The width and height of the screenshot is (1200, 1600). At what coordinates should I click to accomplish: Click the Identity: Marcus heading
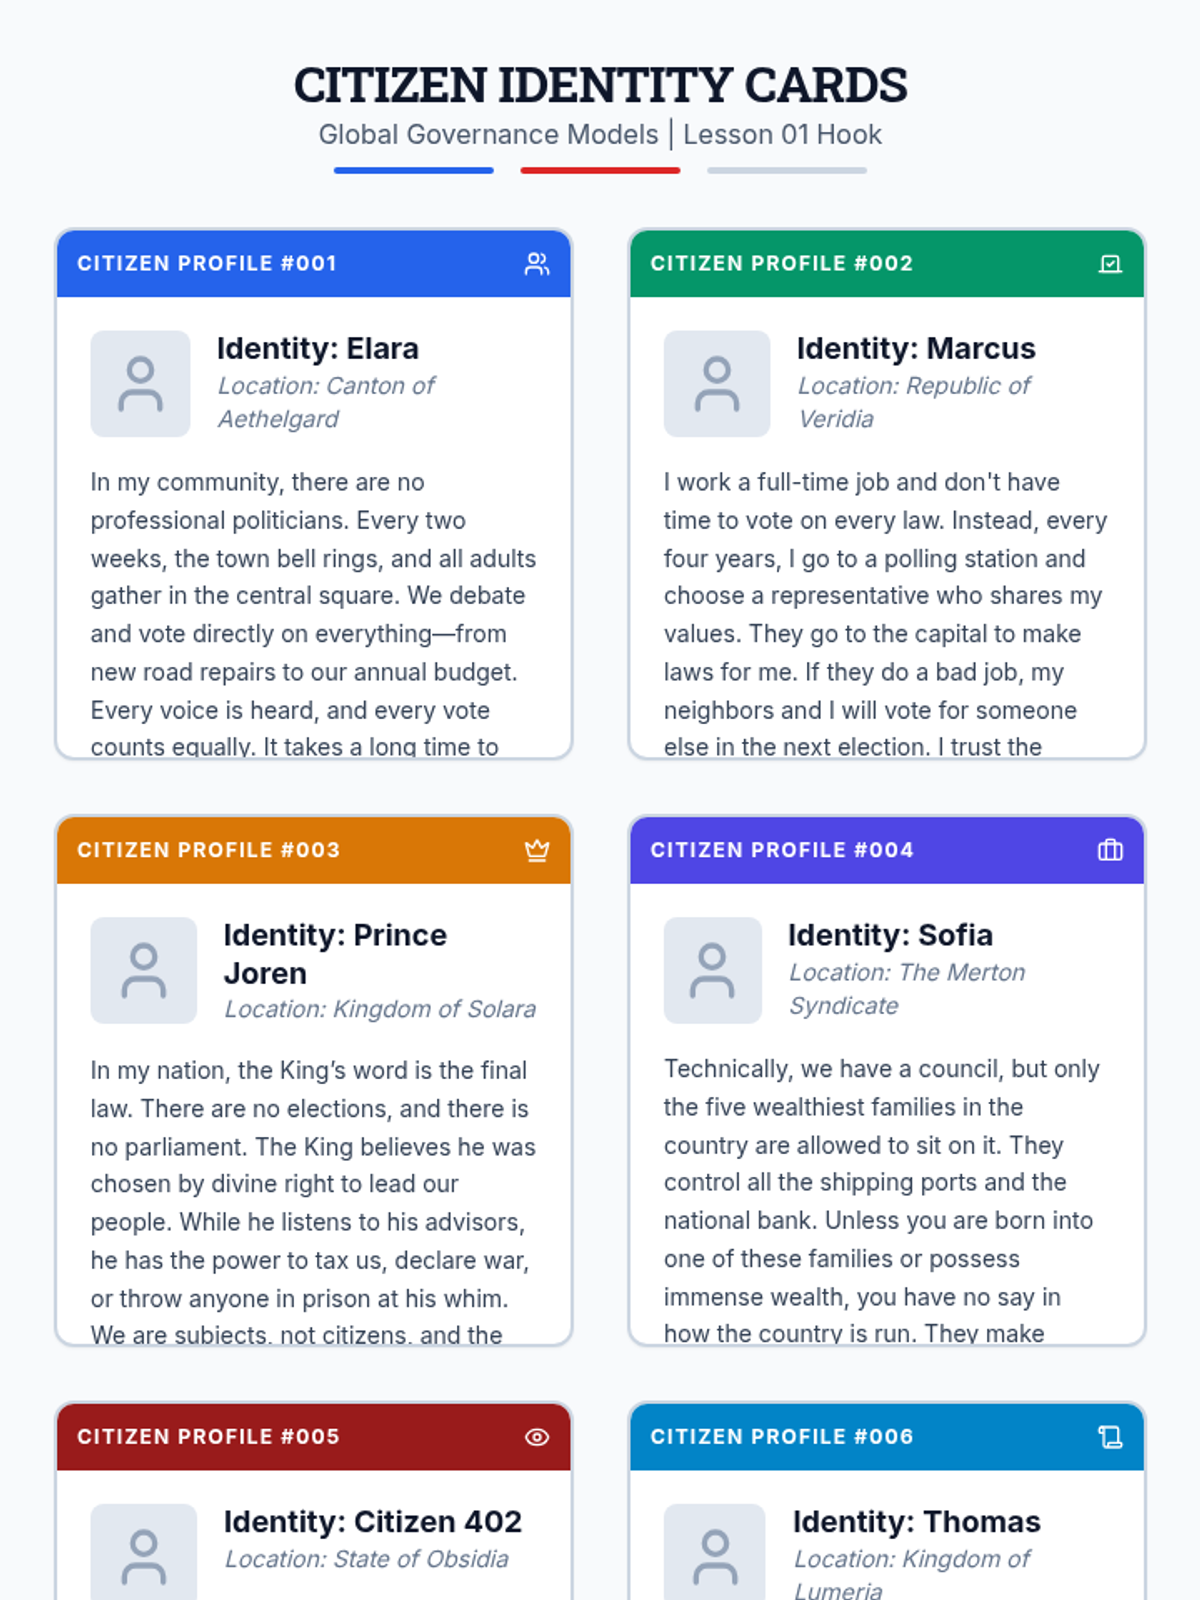tap(915, 348)
